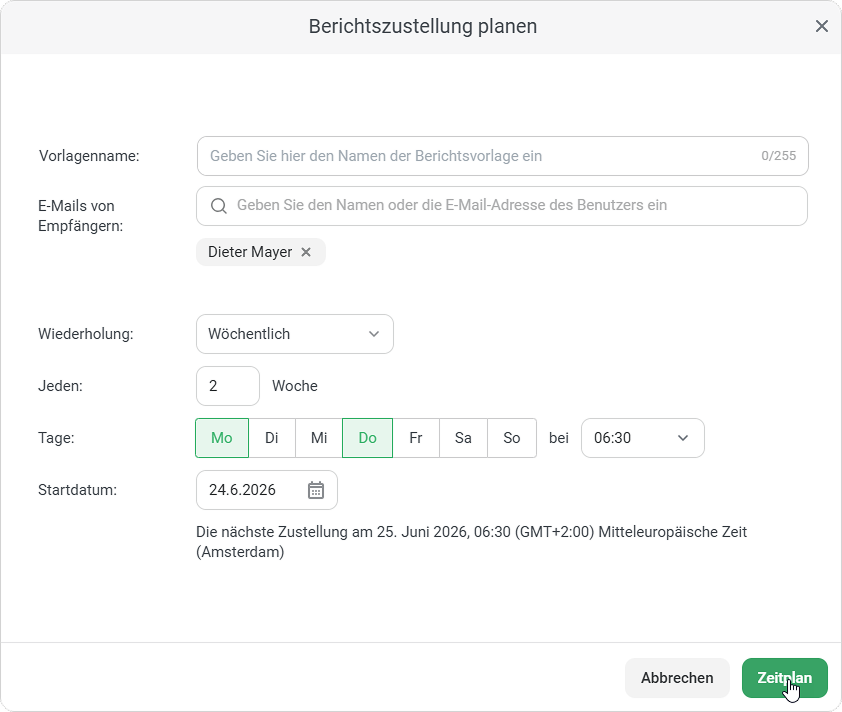Viewport: 842px width, 712px height.
Task: Enable the So day button
Action: click(x=512, y=438)
